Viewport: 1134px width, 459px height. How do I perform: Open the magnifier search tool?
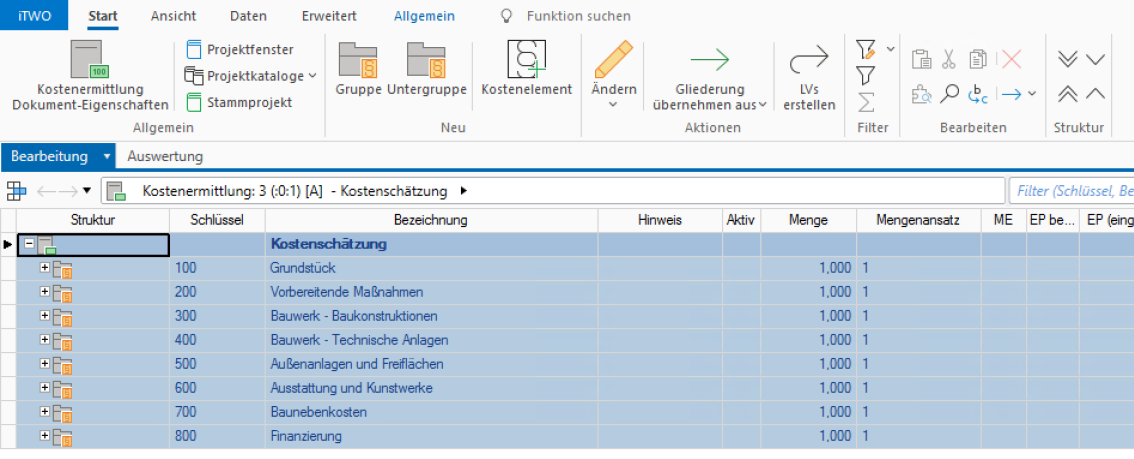coord(950,94)
